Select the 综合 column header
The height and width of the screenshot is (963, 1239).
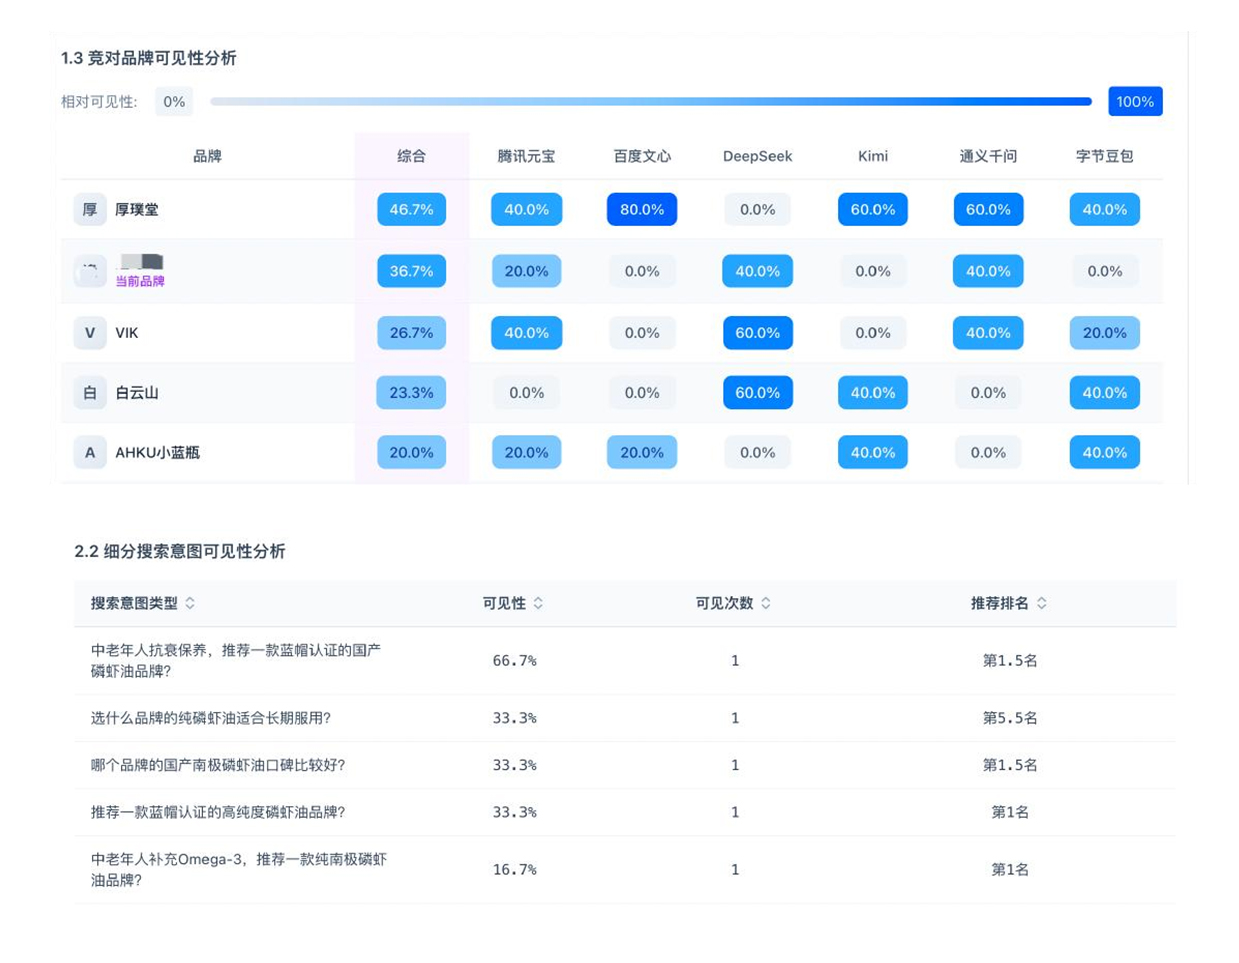point(411,156)
